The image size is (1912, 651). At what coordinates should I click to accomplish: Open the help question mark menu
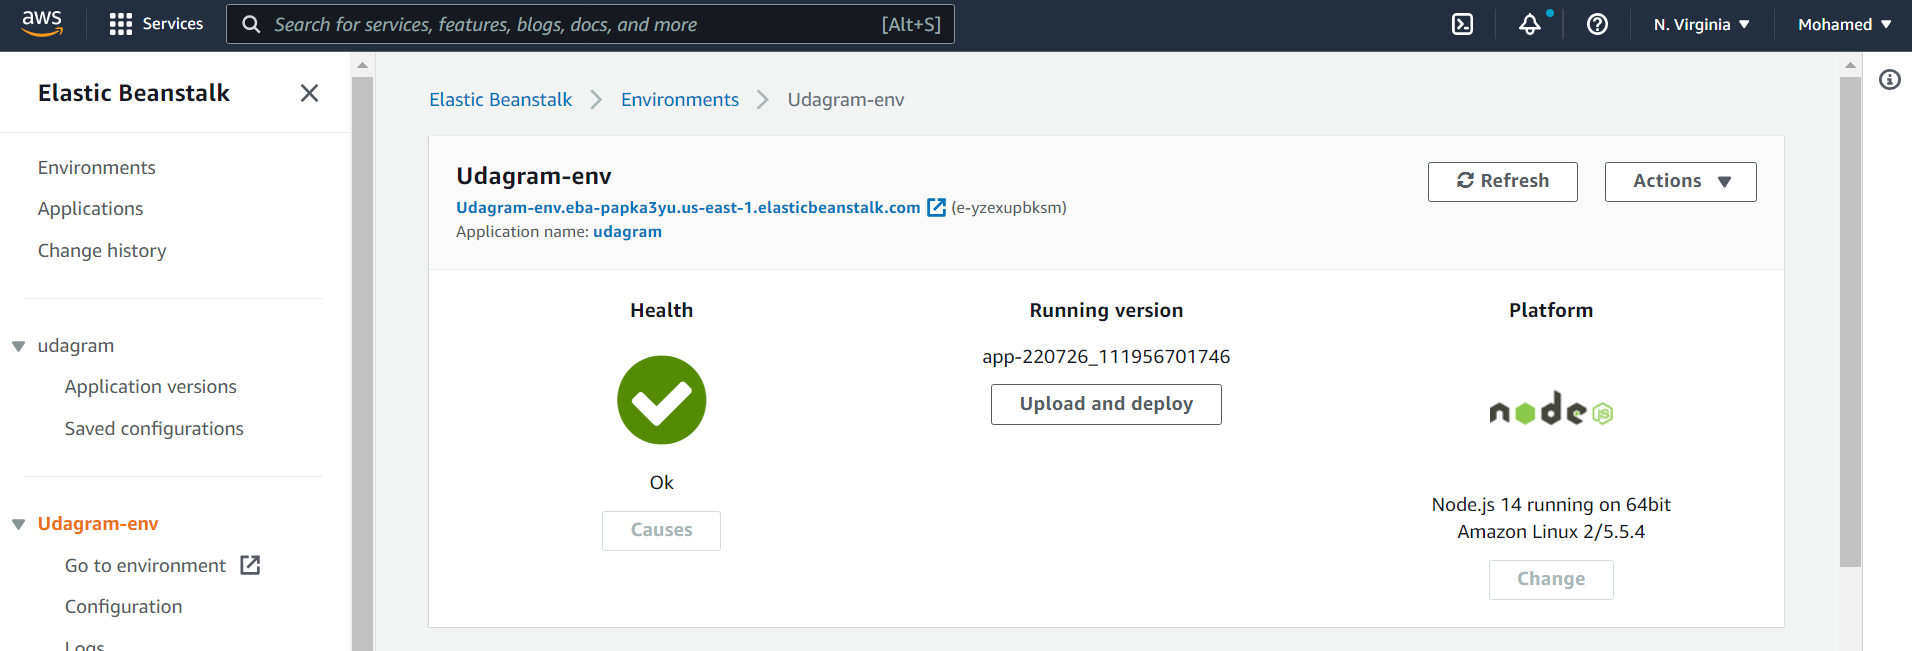pos(1597,24)
